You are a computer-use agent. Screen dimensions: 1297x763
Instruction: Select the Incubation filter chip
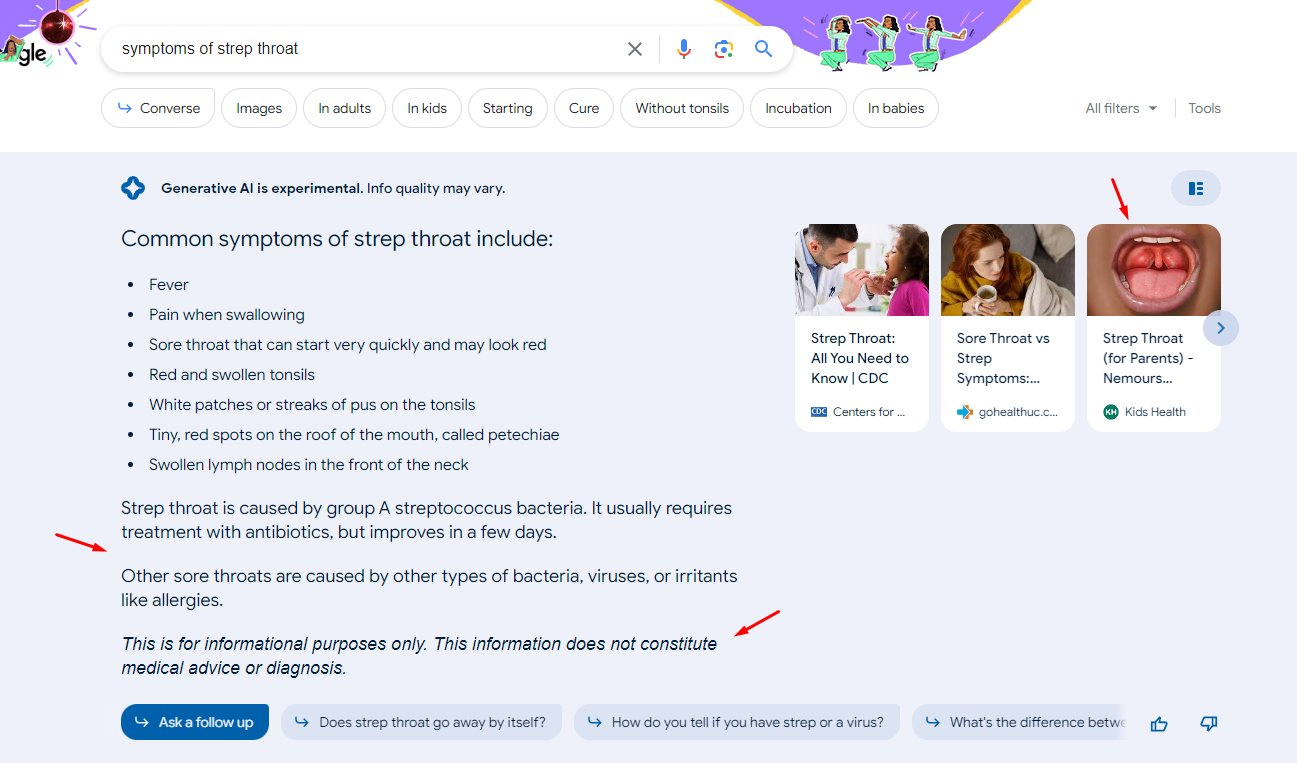[x=798, y=108]
